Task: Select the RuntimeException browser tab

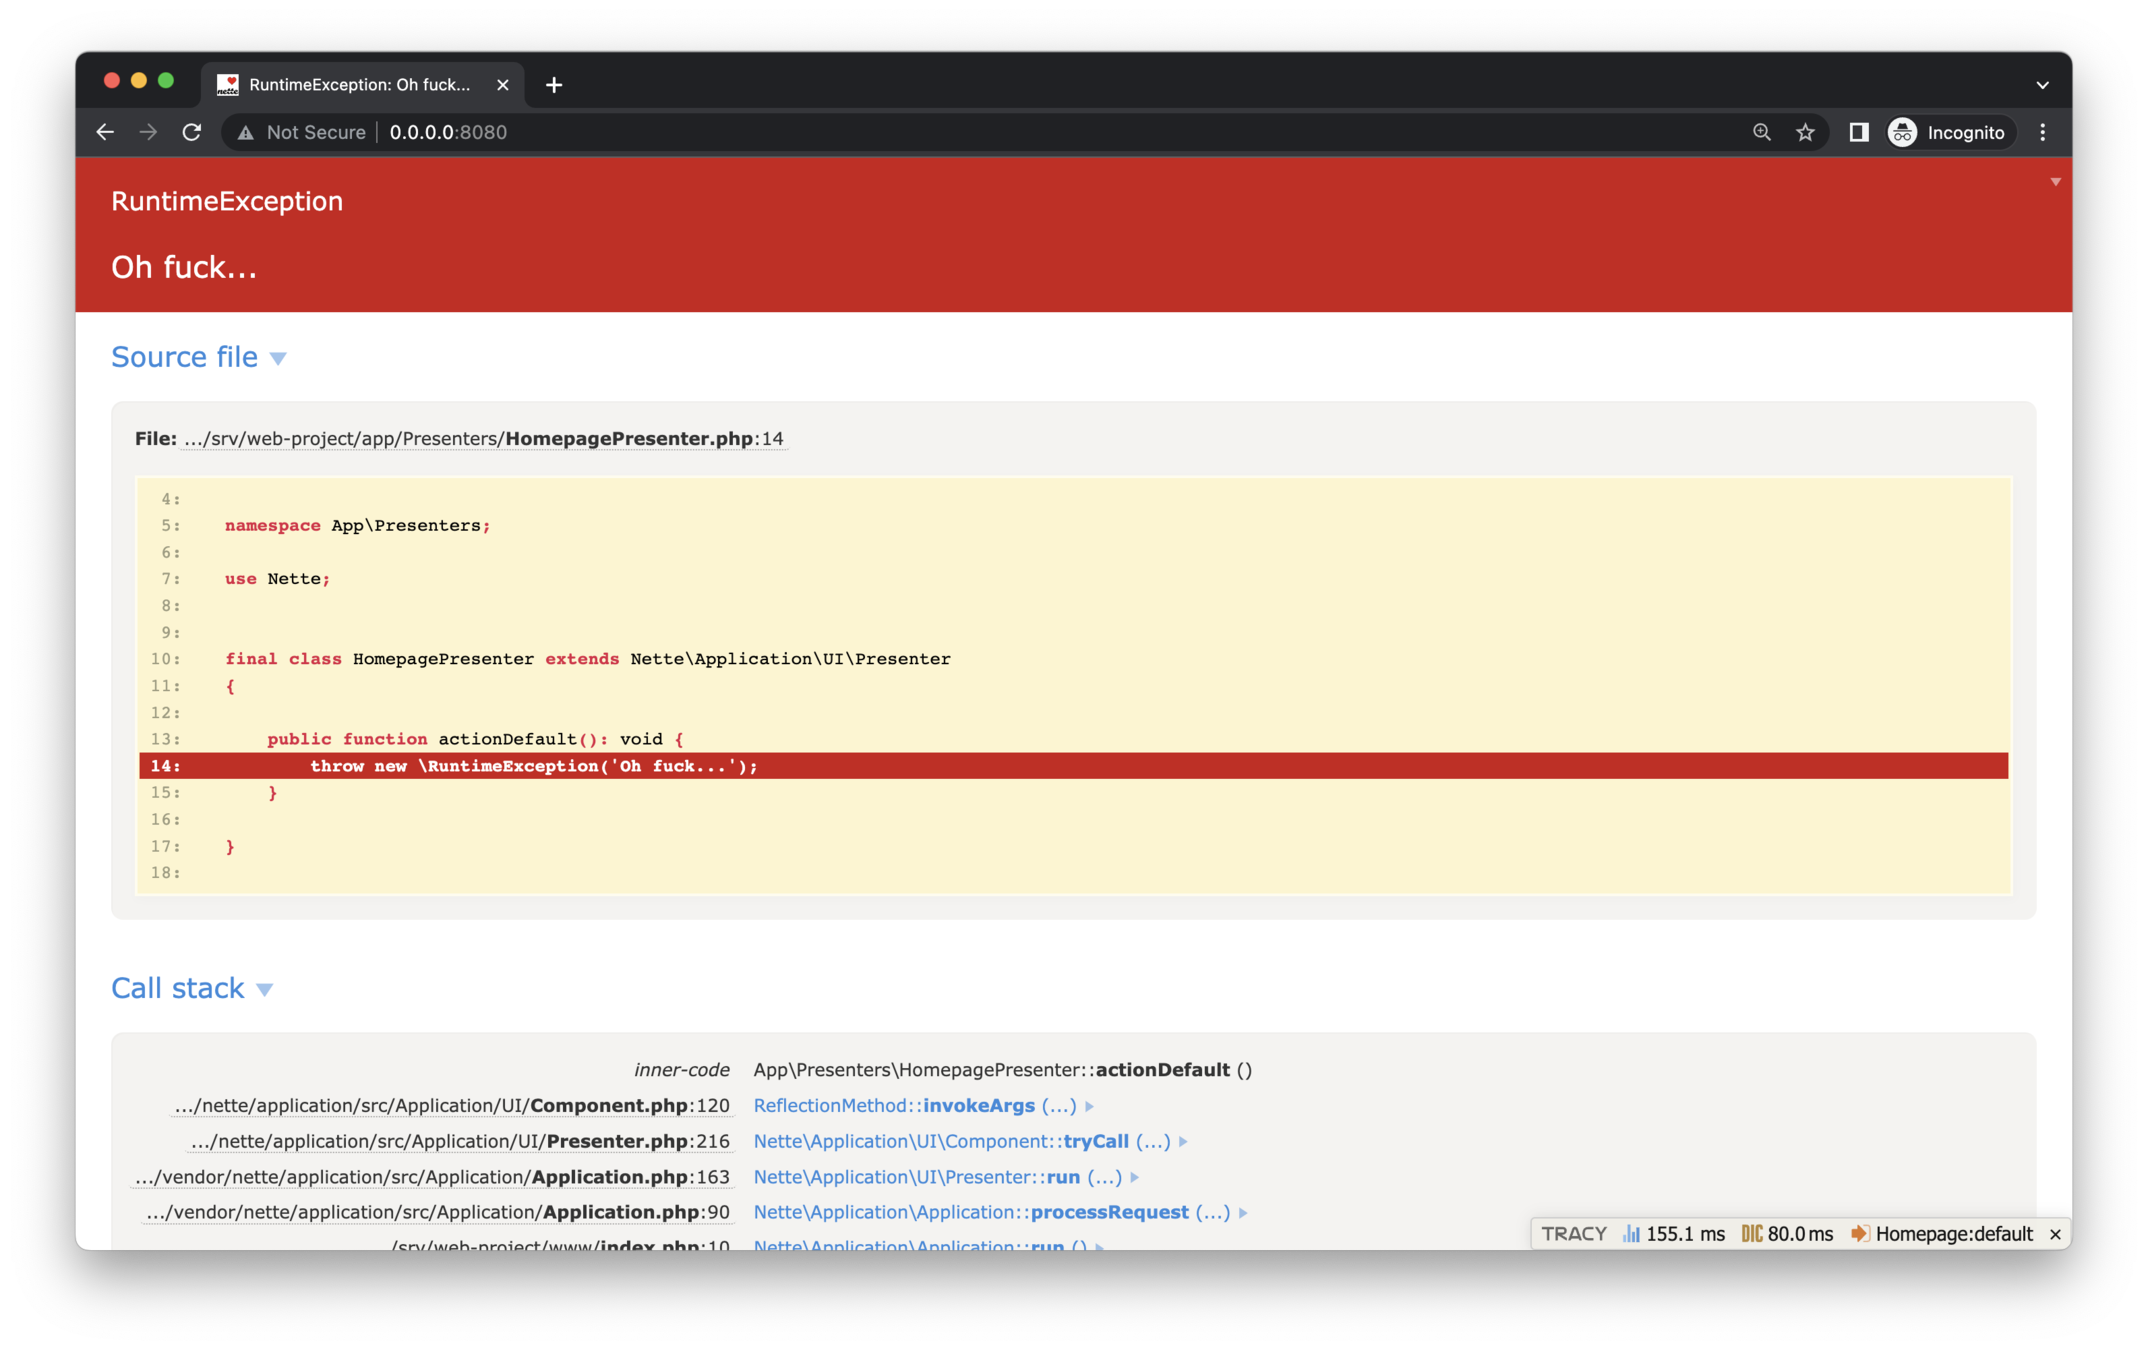Action: [358, 85]
